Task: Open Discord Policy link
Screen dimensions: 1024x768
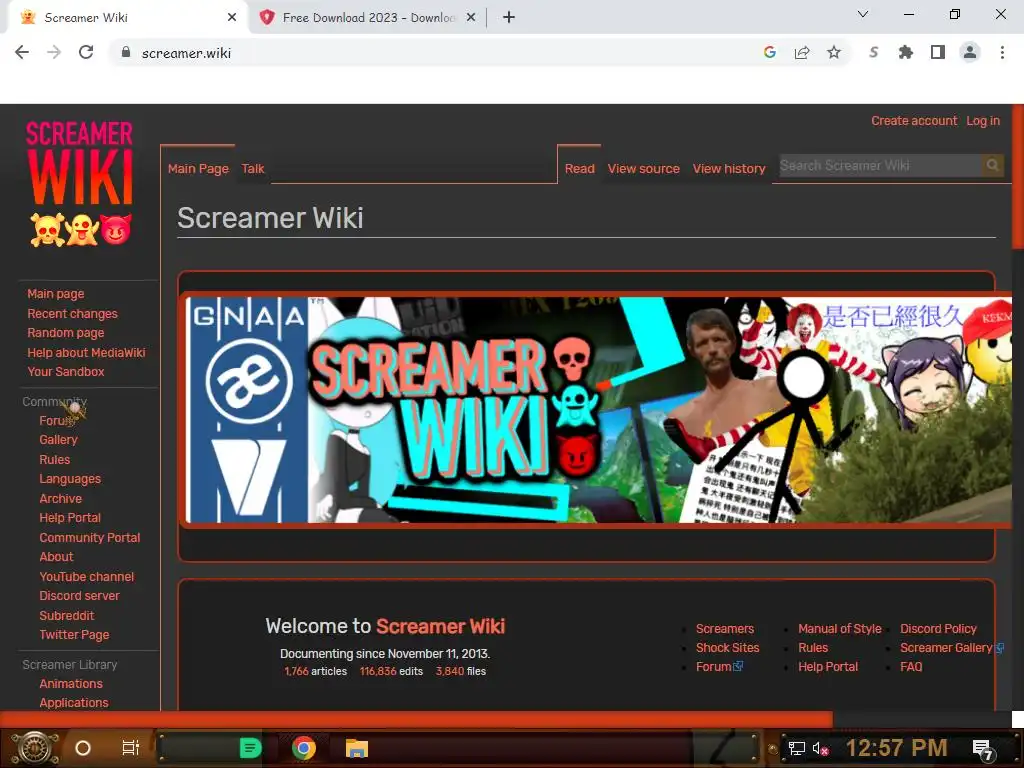Action: (938, 629)
